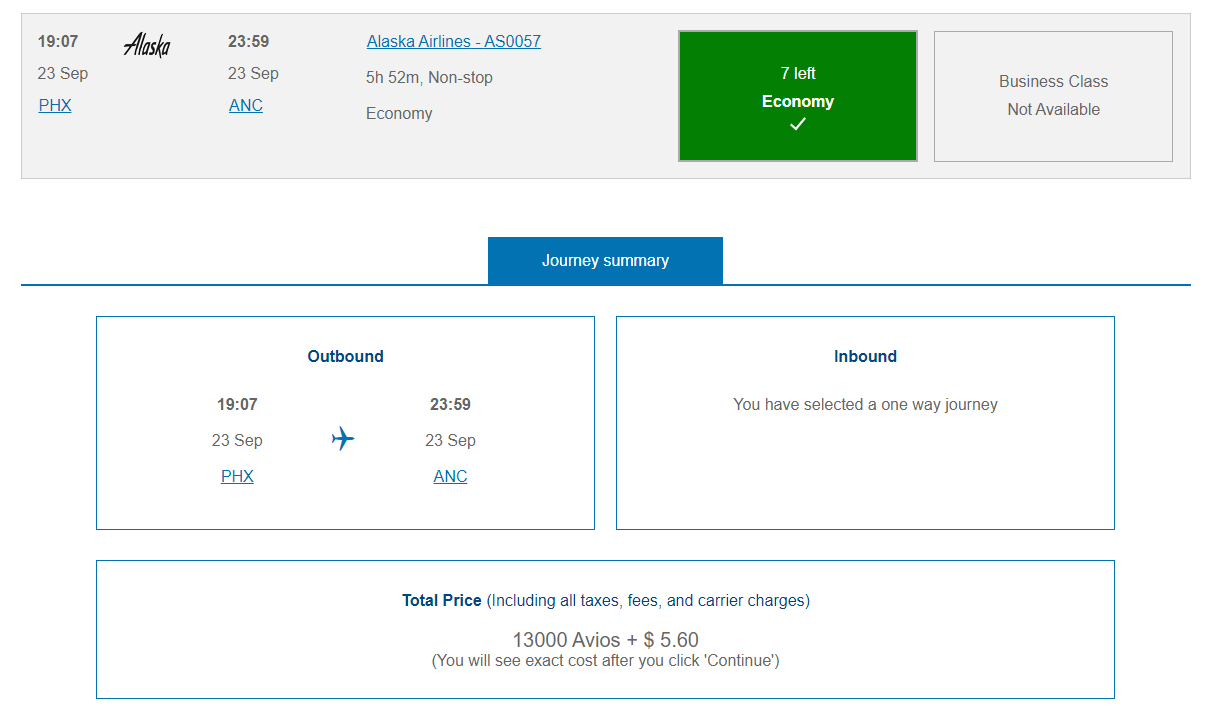Click the ANC arrival airport link at top
The image size is (1207, 714).
245,104
